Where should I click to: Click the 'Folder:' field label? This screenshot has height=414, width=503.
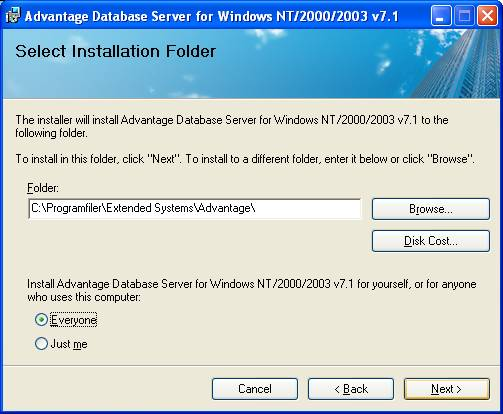(x=43, y=188)
